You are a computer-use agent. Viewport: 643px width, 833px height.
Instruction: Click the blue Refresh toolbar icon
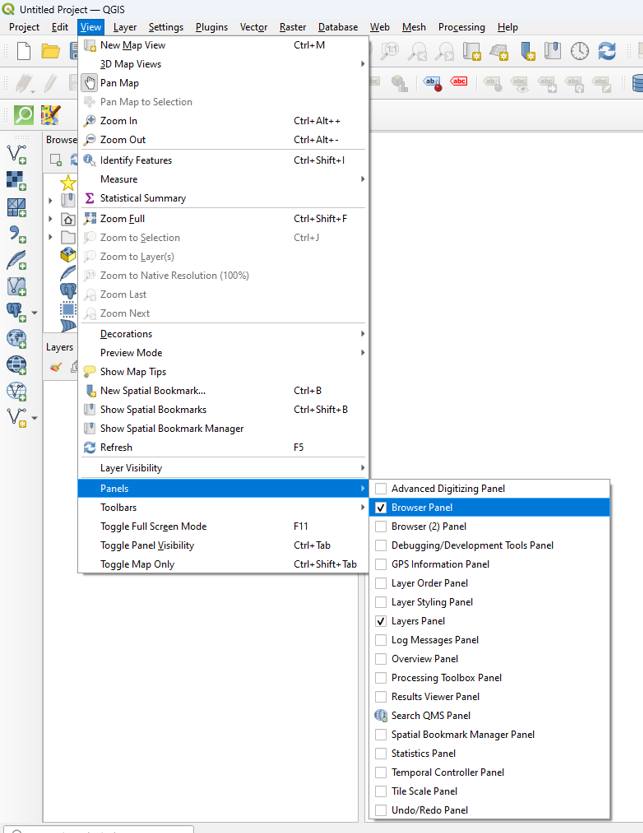point(607,51)
